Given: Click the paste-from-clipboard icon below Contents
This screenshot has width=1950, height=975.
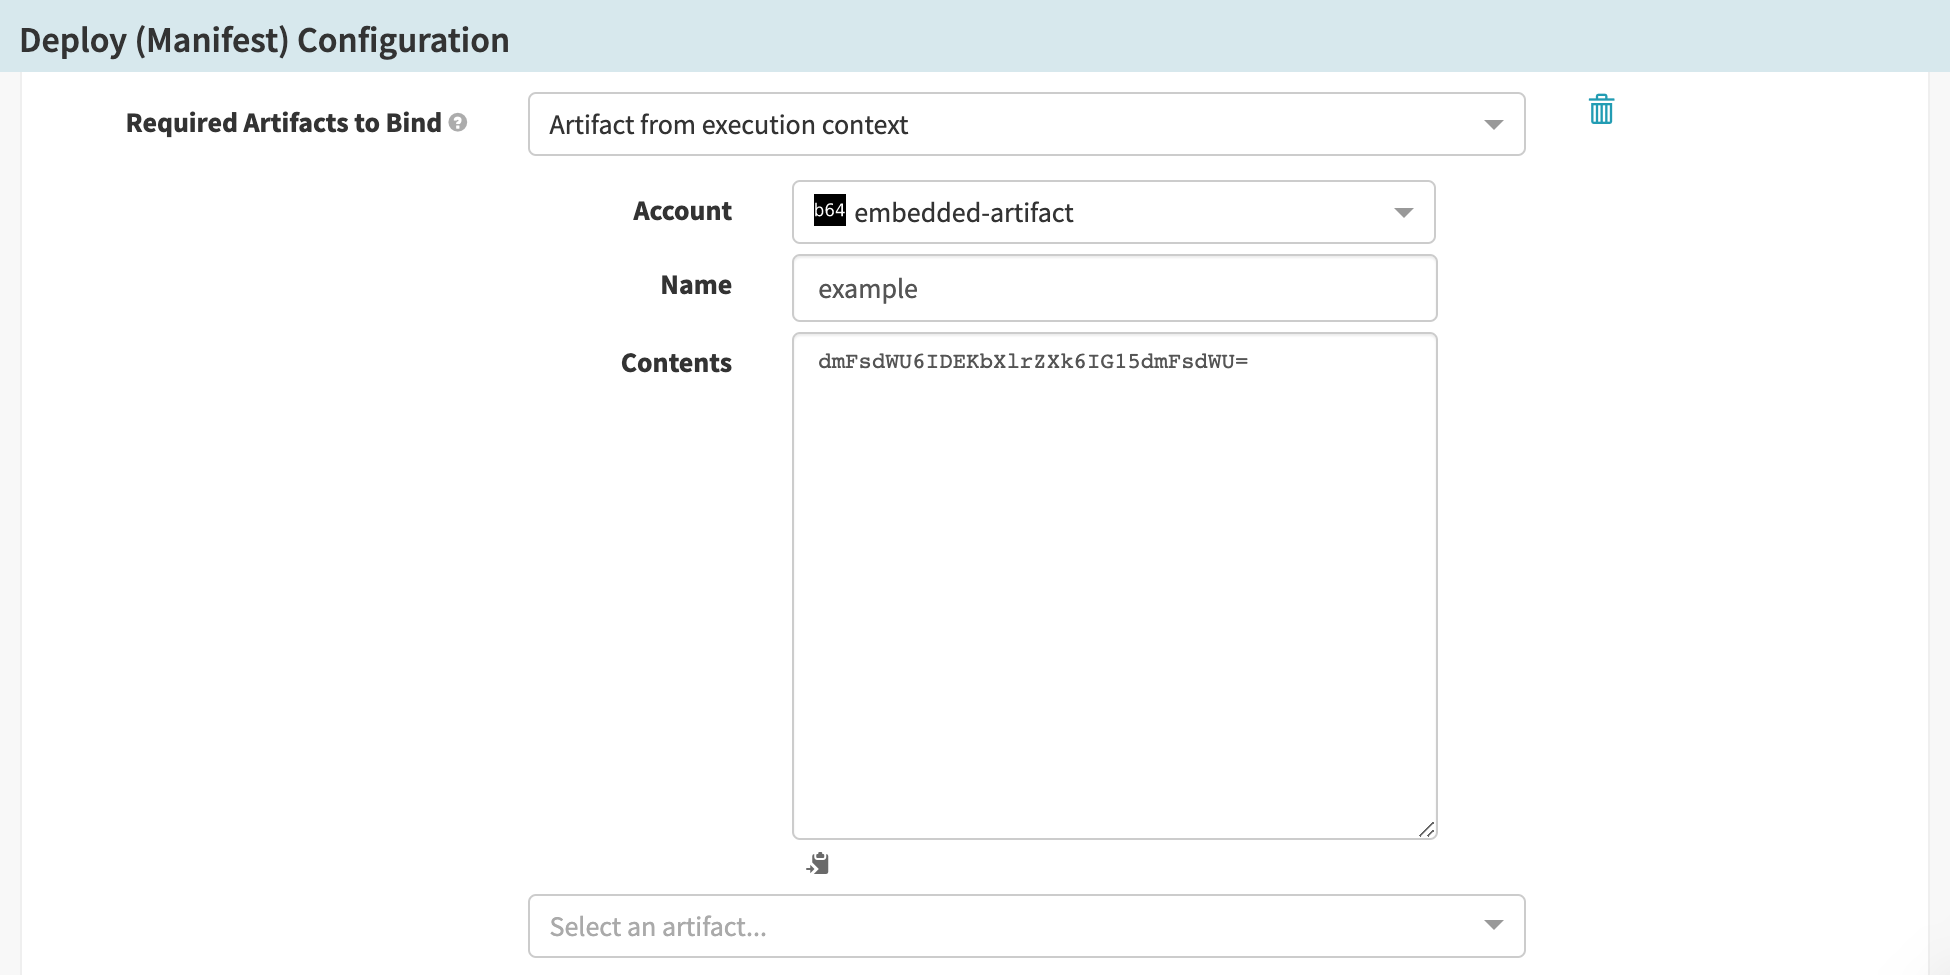Looking at the screenshot, I should [x=818, y=863].
